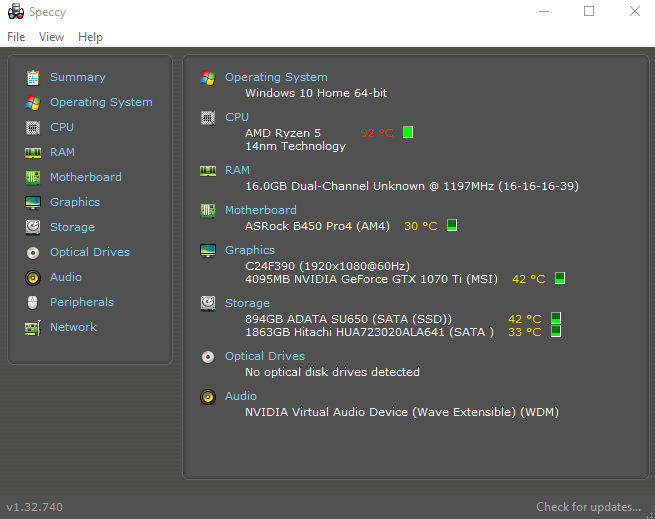The height and width of the screenshot is (519, 655).
Task: Select CPU in the sidebar
Action: pyautogui.click(x=62, y=127)
